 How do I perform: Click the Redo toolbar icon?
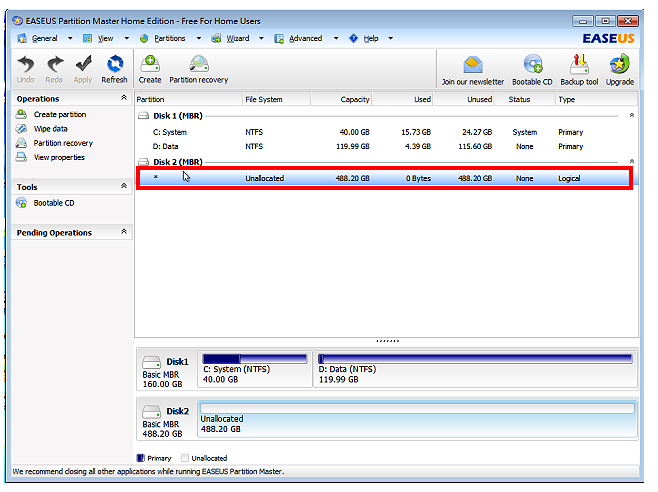click(x=55, y=65)
